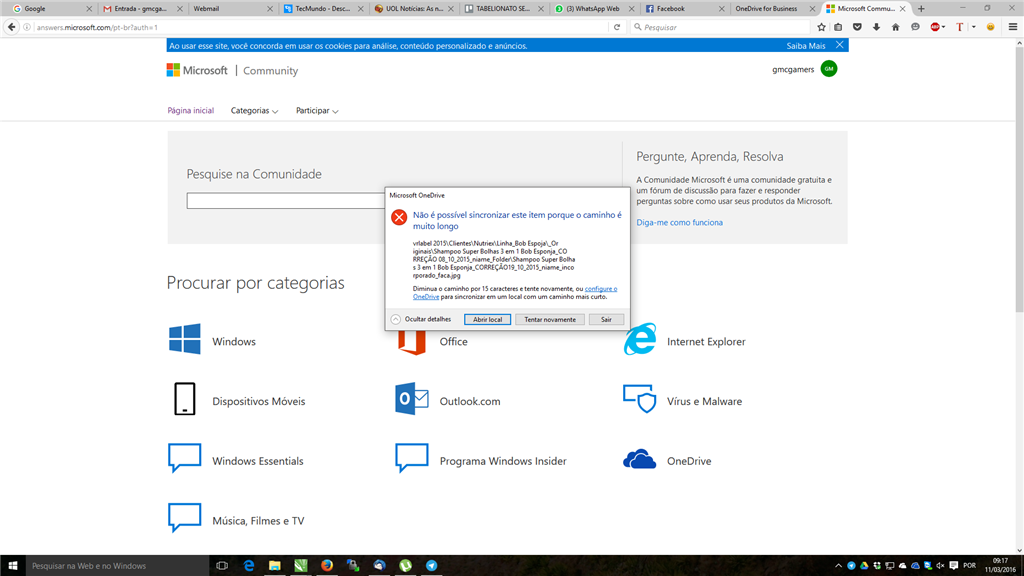Click the Pesquise na Comunidade search box

(x=286, y=200)
